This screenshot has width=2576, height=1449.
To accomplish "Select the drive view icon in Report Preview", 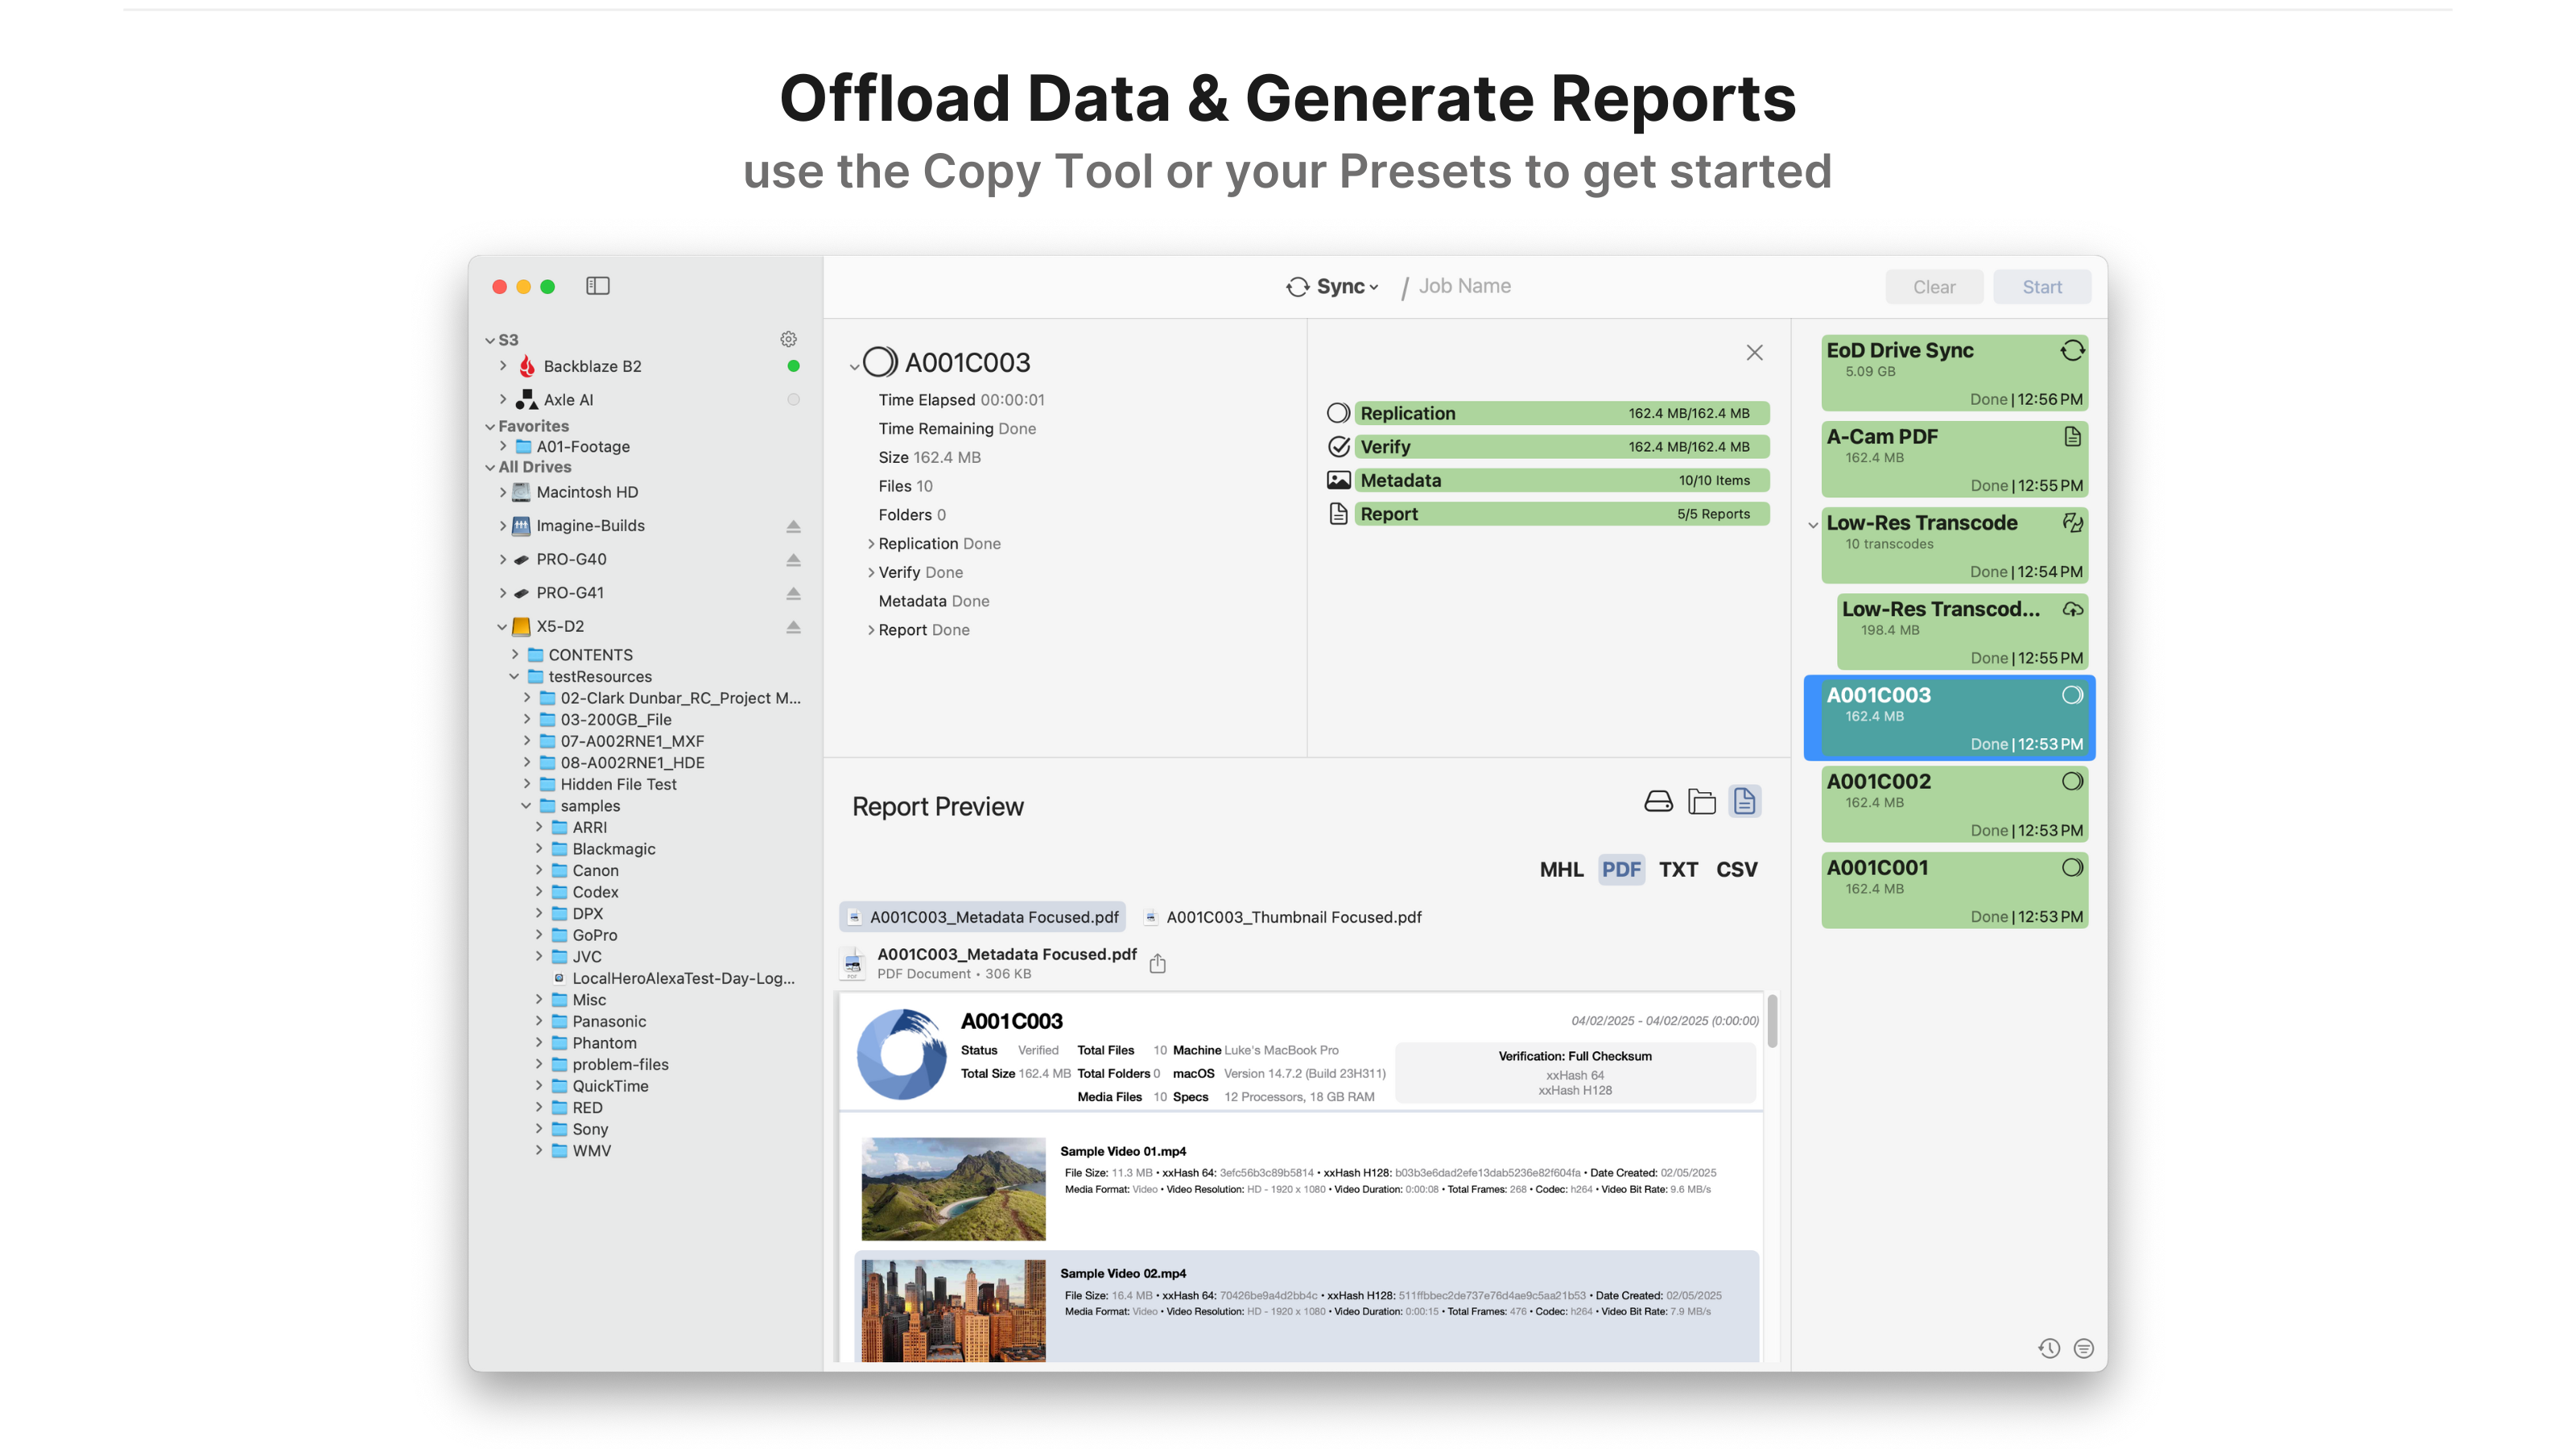I will [x=1658, y=801].
